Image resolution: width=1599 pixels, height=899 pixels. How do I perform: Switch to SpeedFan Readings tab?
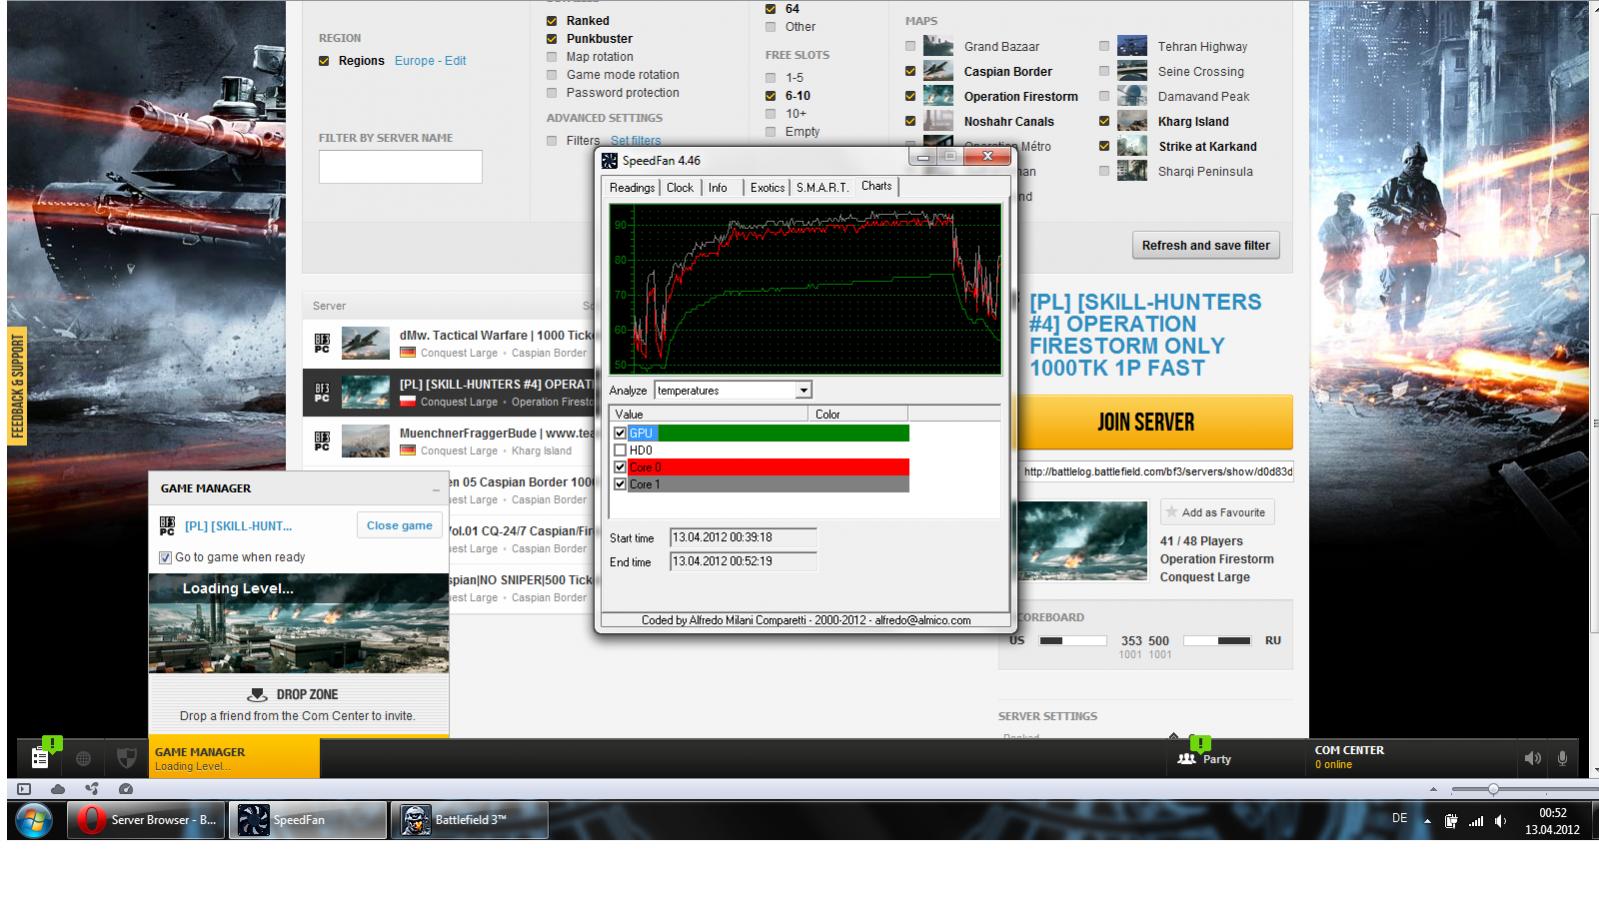(x=632, y=187)
